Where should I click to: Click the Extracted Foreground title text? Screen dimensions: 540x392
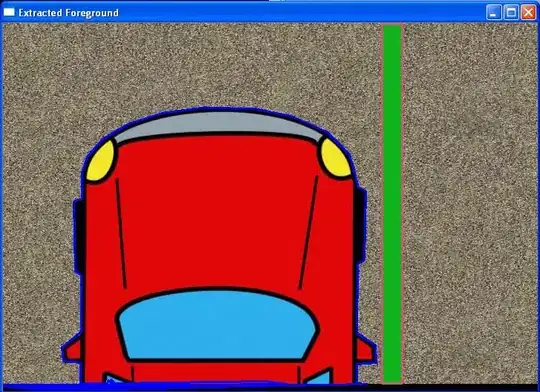69,13
